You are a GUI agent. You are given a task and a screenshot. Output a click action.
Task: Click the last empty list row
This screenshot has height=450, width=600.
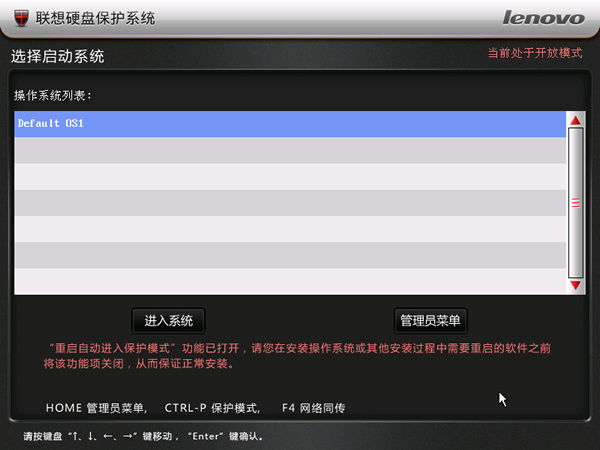[x=290, y=281]
